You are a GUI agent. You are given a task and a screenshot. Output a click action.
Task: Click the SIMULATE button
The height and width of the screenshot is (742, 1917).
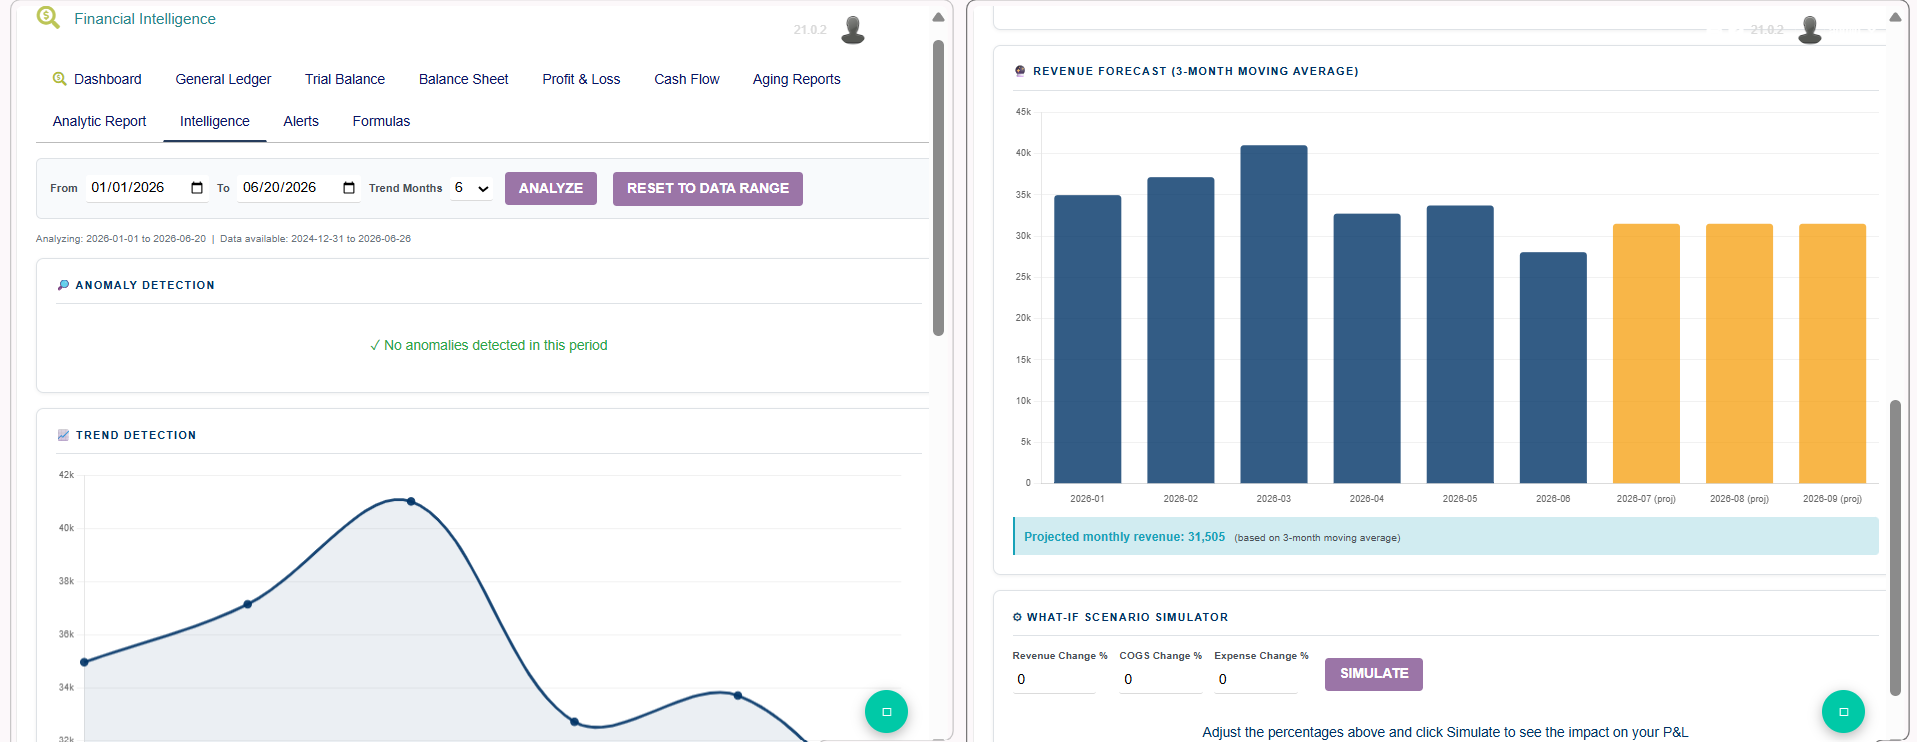pyautogui.click(x=1374, y=674)
